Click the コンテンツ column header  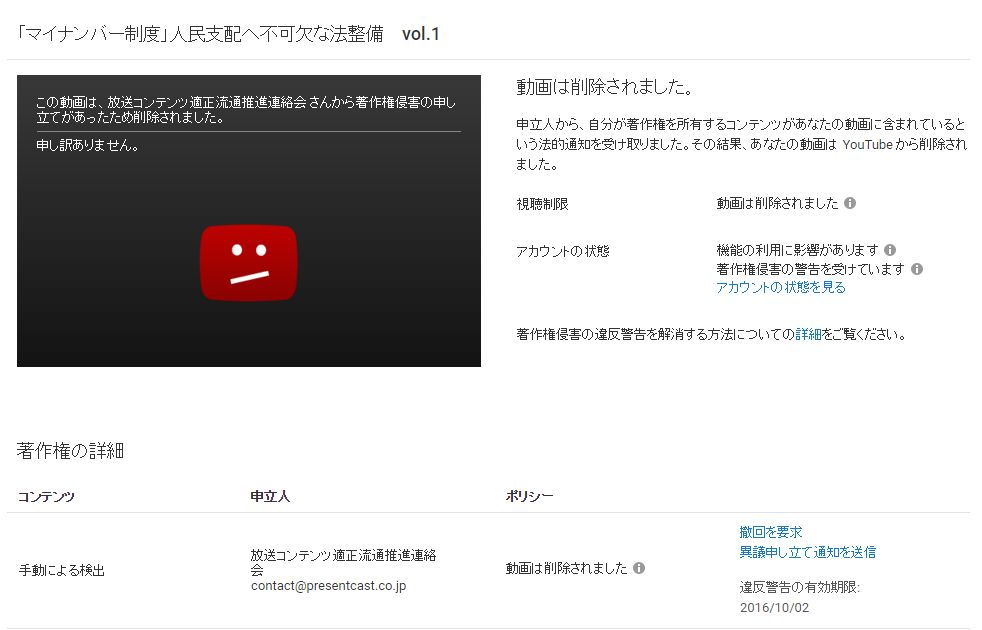tap(46, 497)
